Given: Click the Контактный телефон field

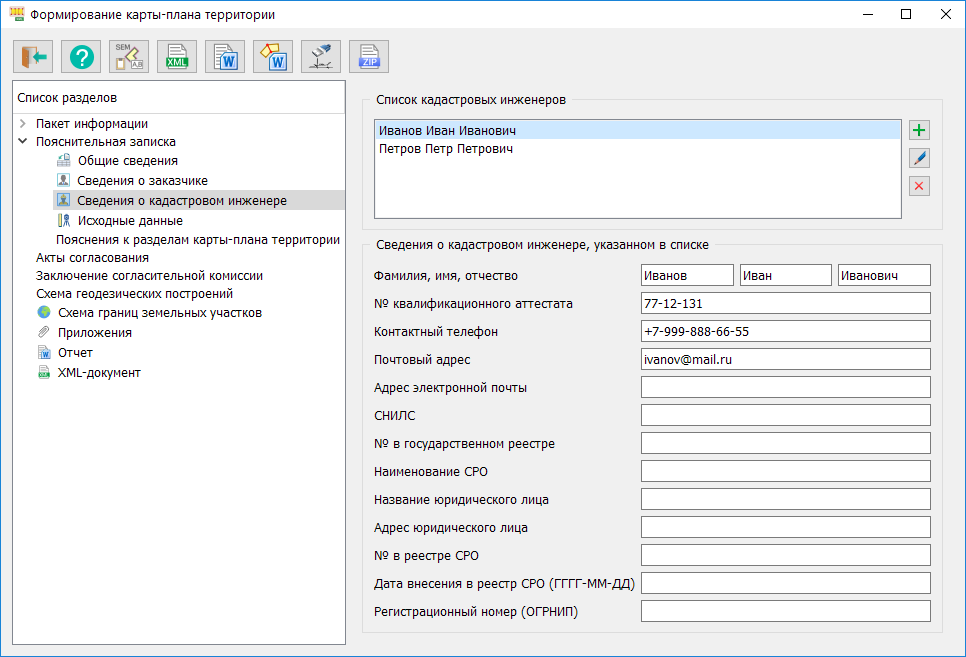Looking at the screenshot, I should (x=785, y=331).
